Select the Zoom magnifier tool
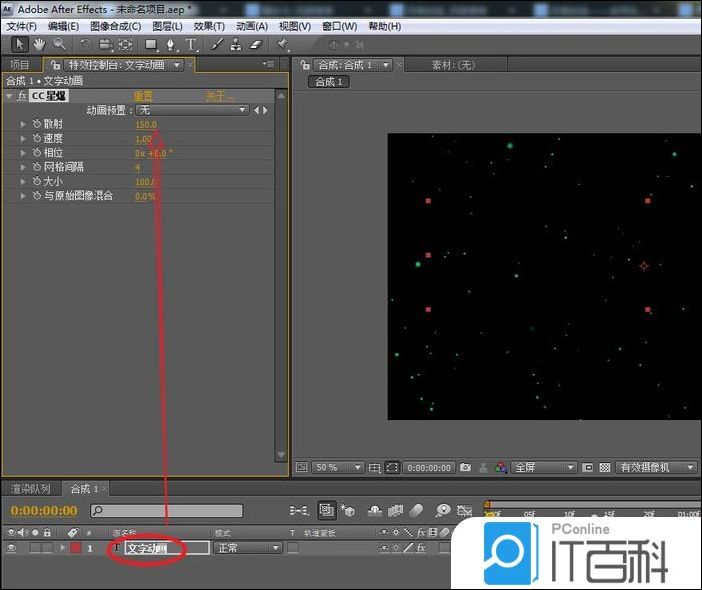The height and width of the screenshot is (590, 702). 60,45
